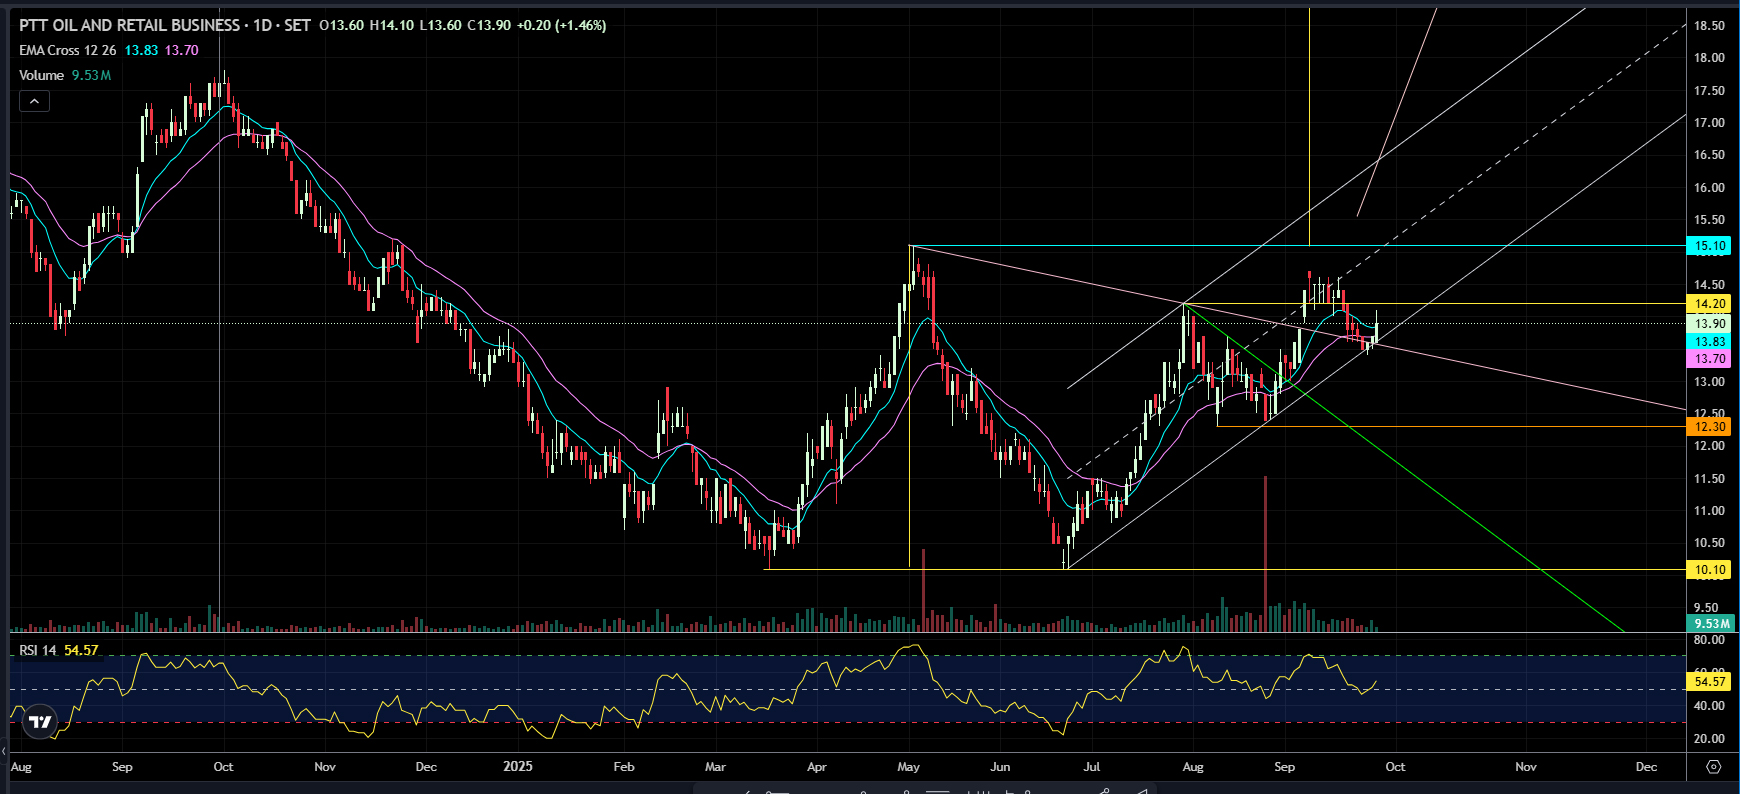Click the magenta 13.70 value in the EMA legend
Image resolution: width=1740 pixels, height=794 pixels.
tap(182, 50)
